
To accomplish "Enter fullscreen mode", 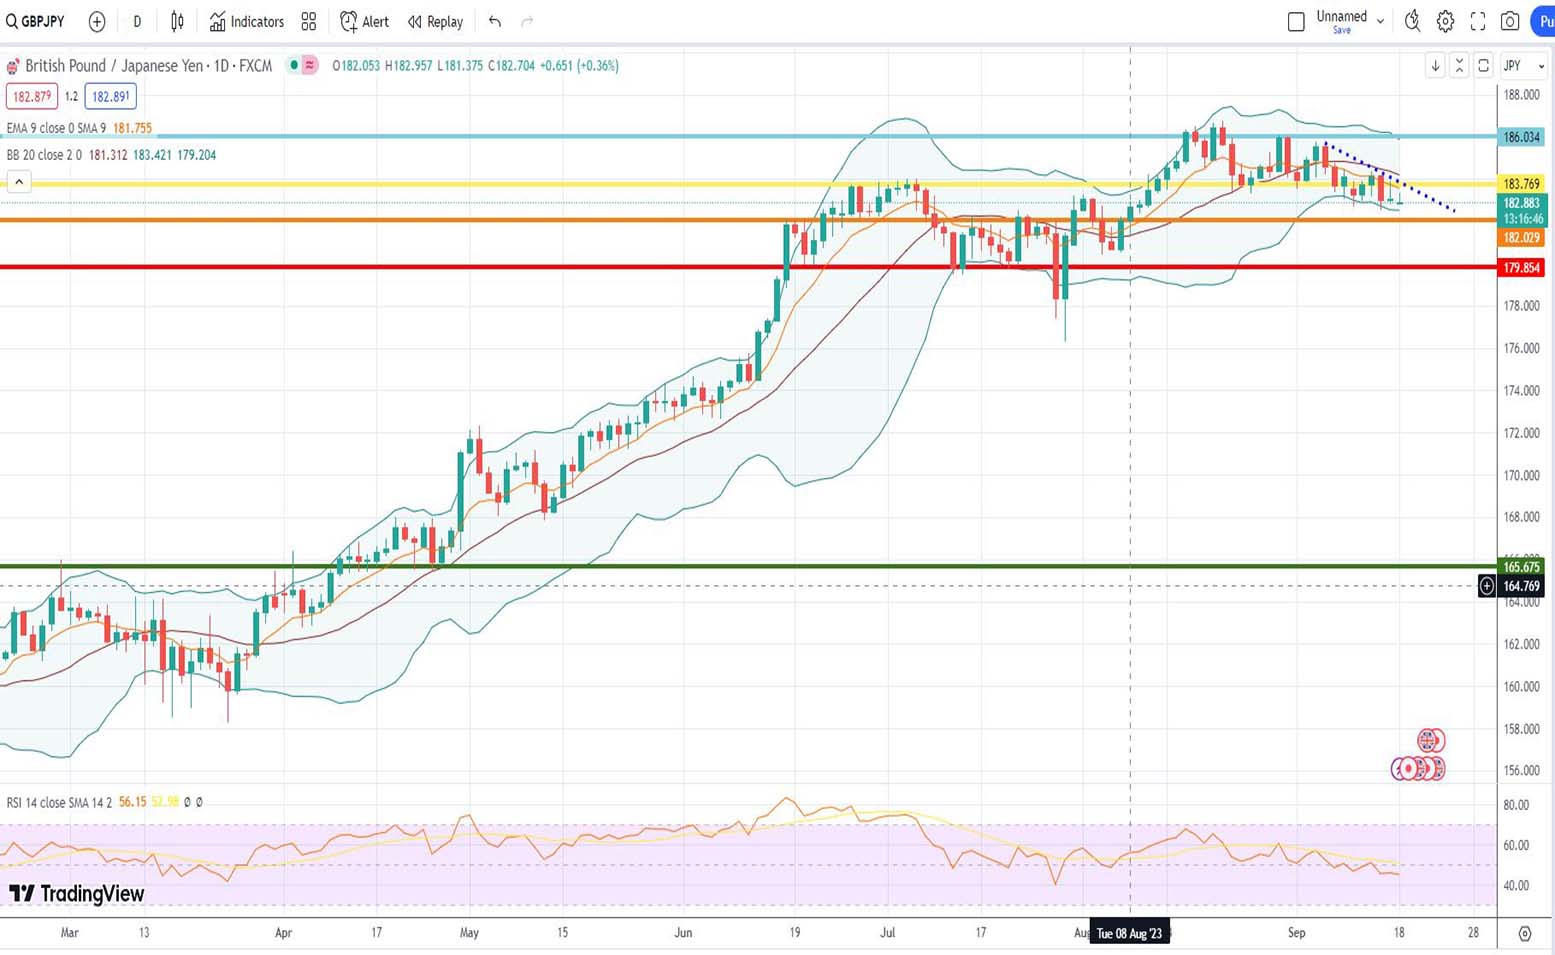I will pyautogui.click(x=1478, y=21).
